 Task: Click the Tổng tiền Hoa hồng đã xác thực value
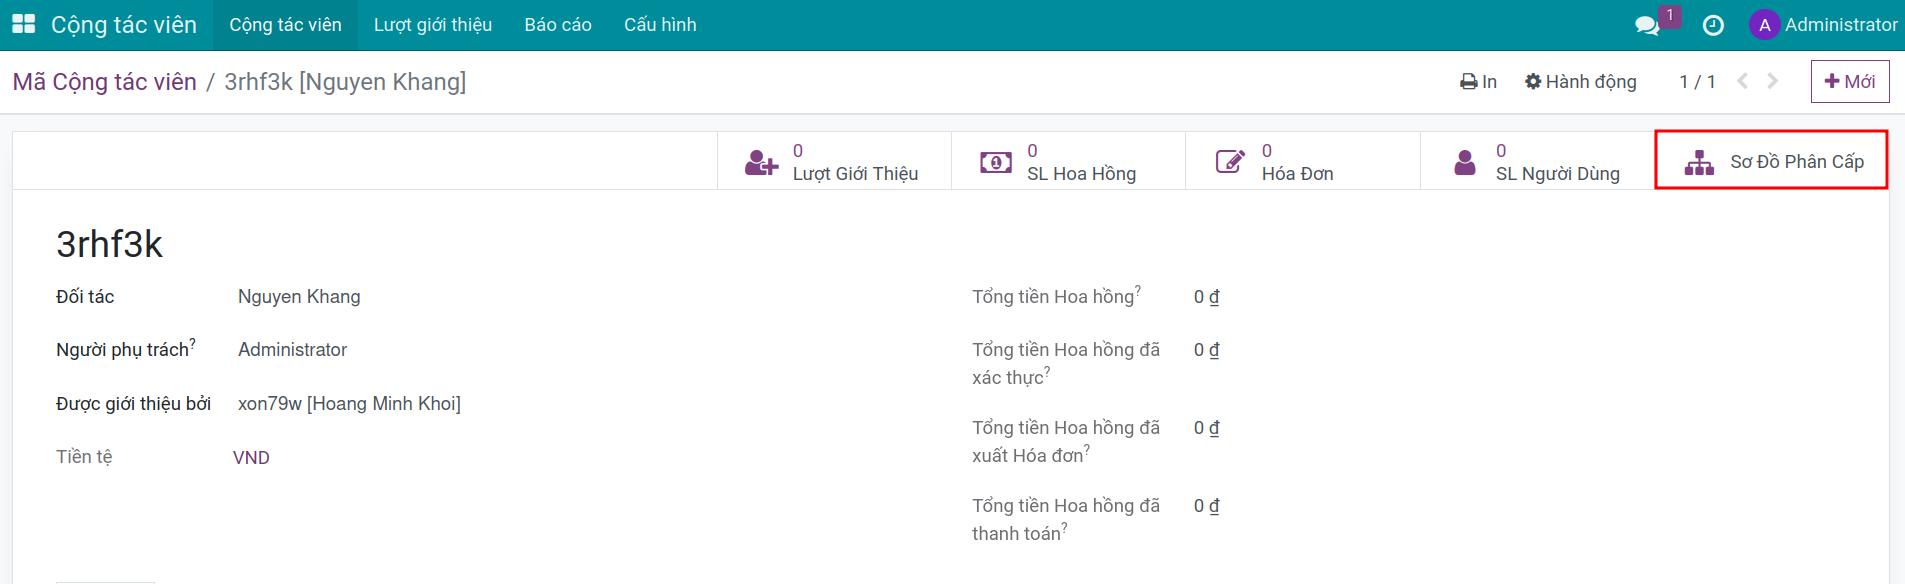1206,350
